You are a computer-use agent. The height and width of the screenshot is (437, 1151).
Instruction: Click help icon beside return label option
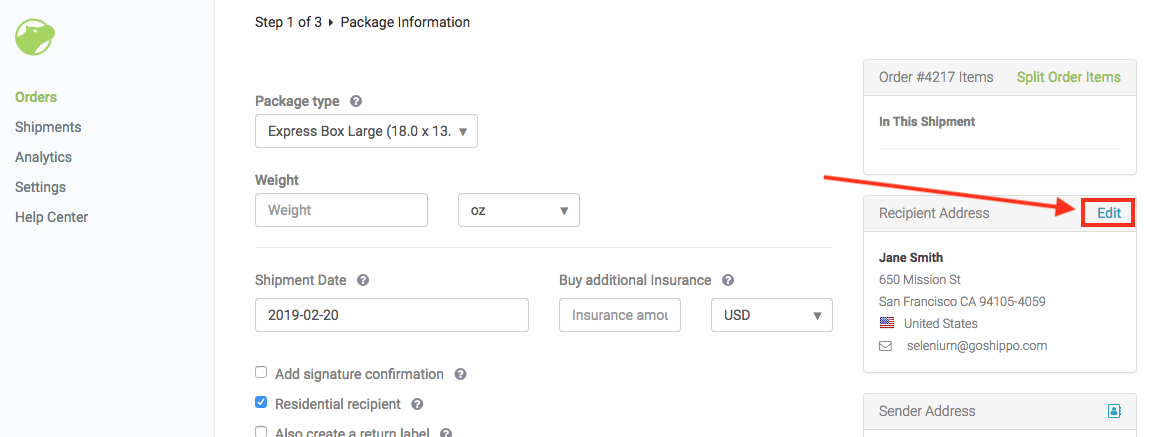click(x=445, y=433)
